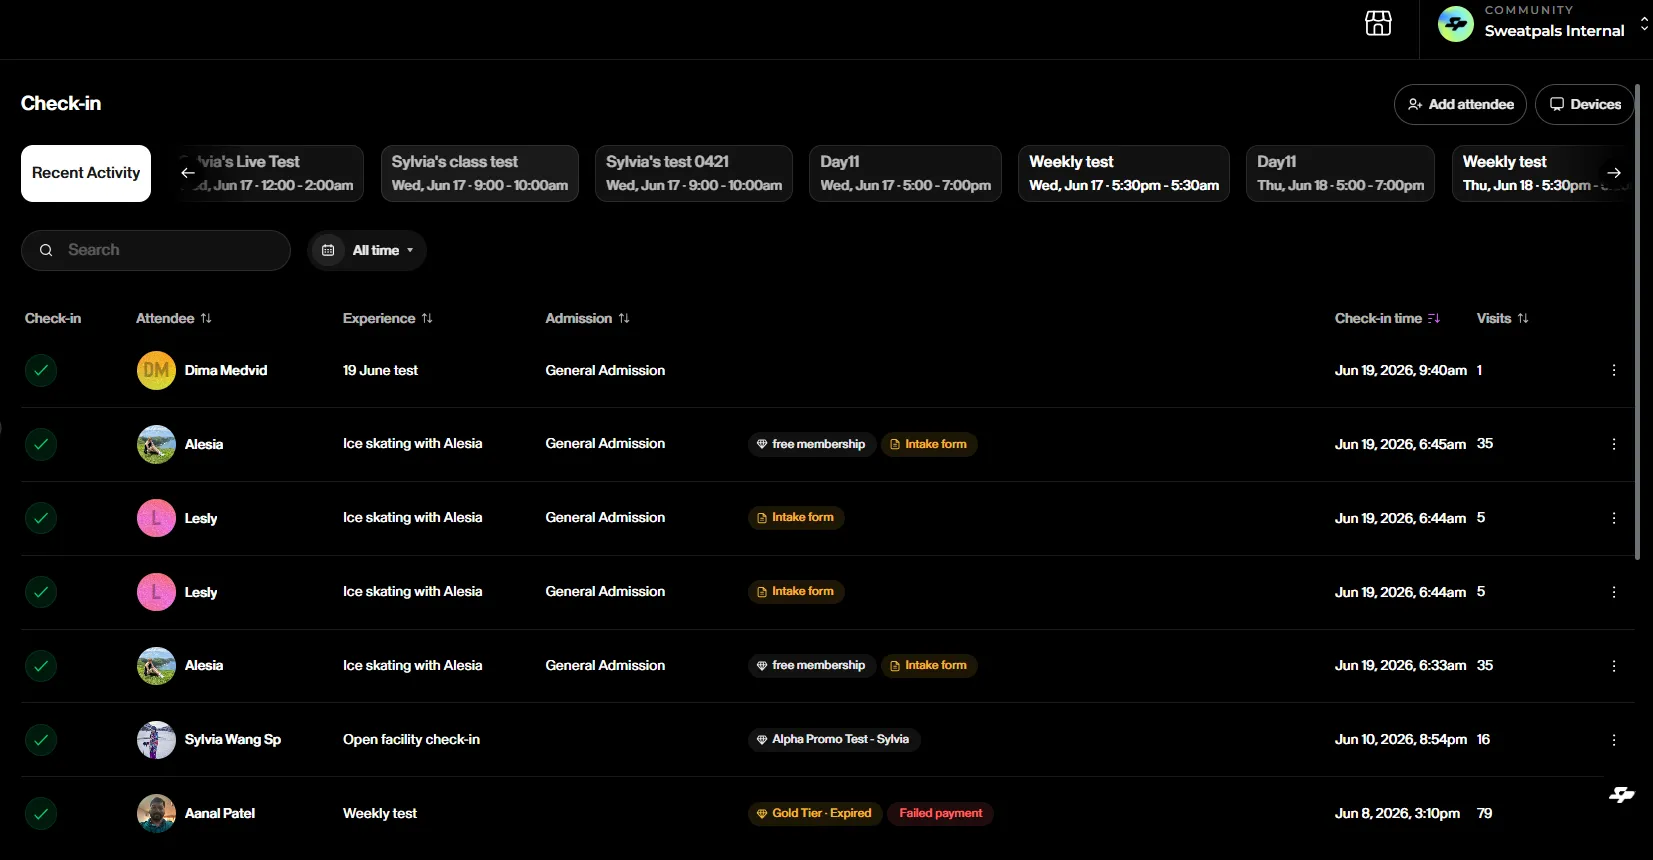Toggle check-in for Aanal Patel
This screenshot has width=1653, height=860.
tap(41, 814)
